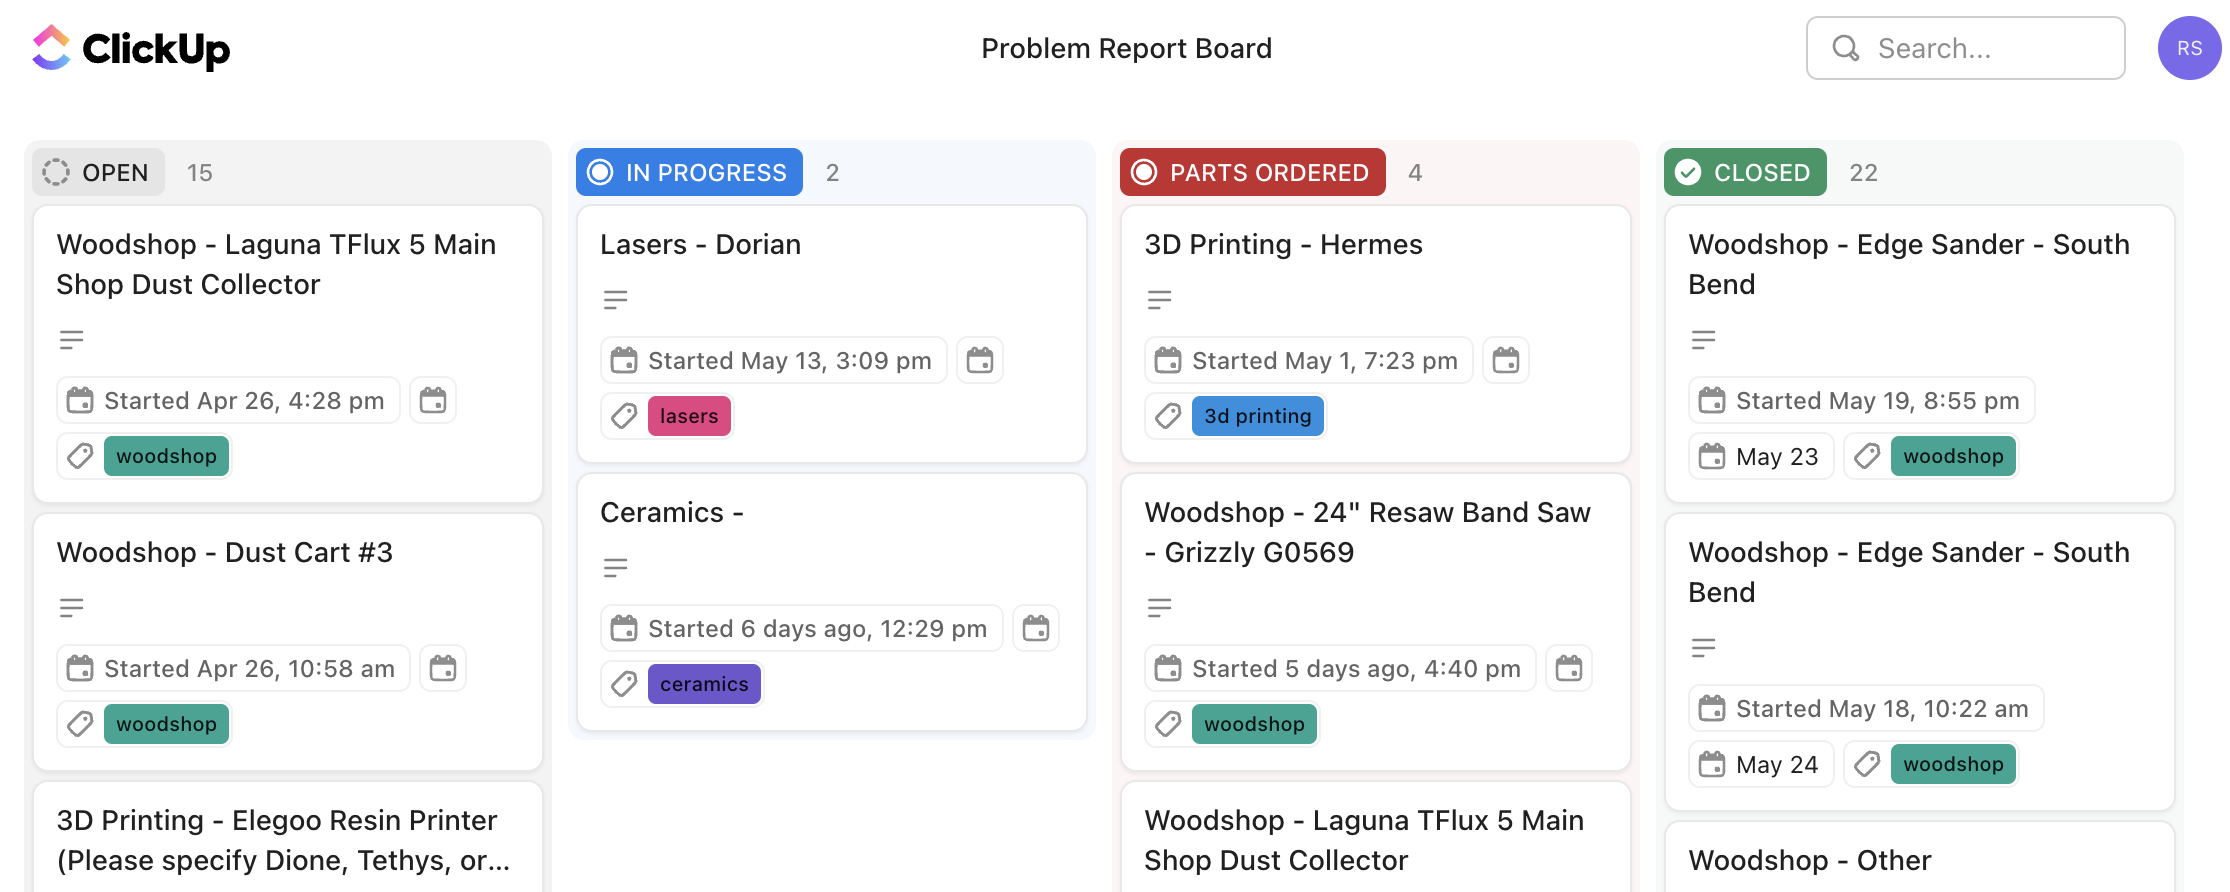This screenshot has height=892, width=2230.
Task: Click the Started May 13, 3:09 pm date
Action: pyautogui.click(x=774, y=360)
